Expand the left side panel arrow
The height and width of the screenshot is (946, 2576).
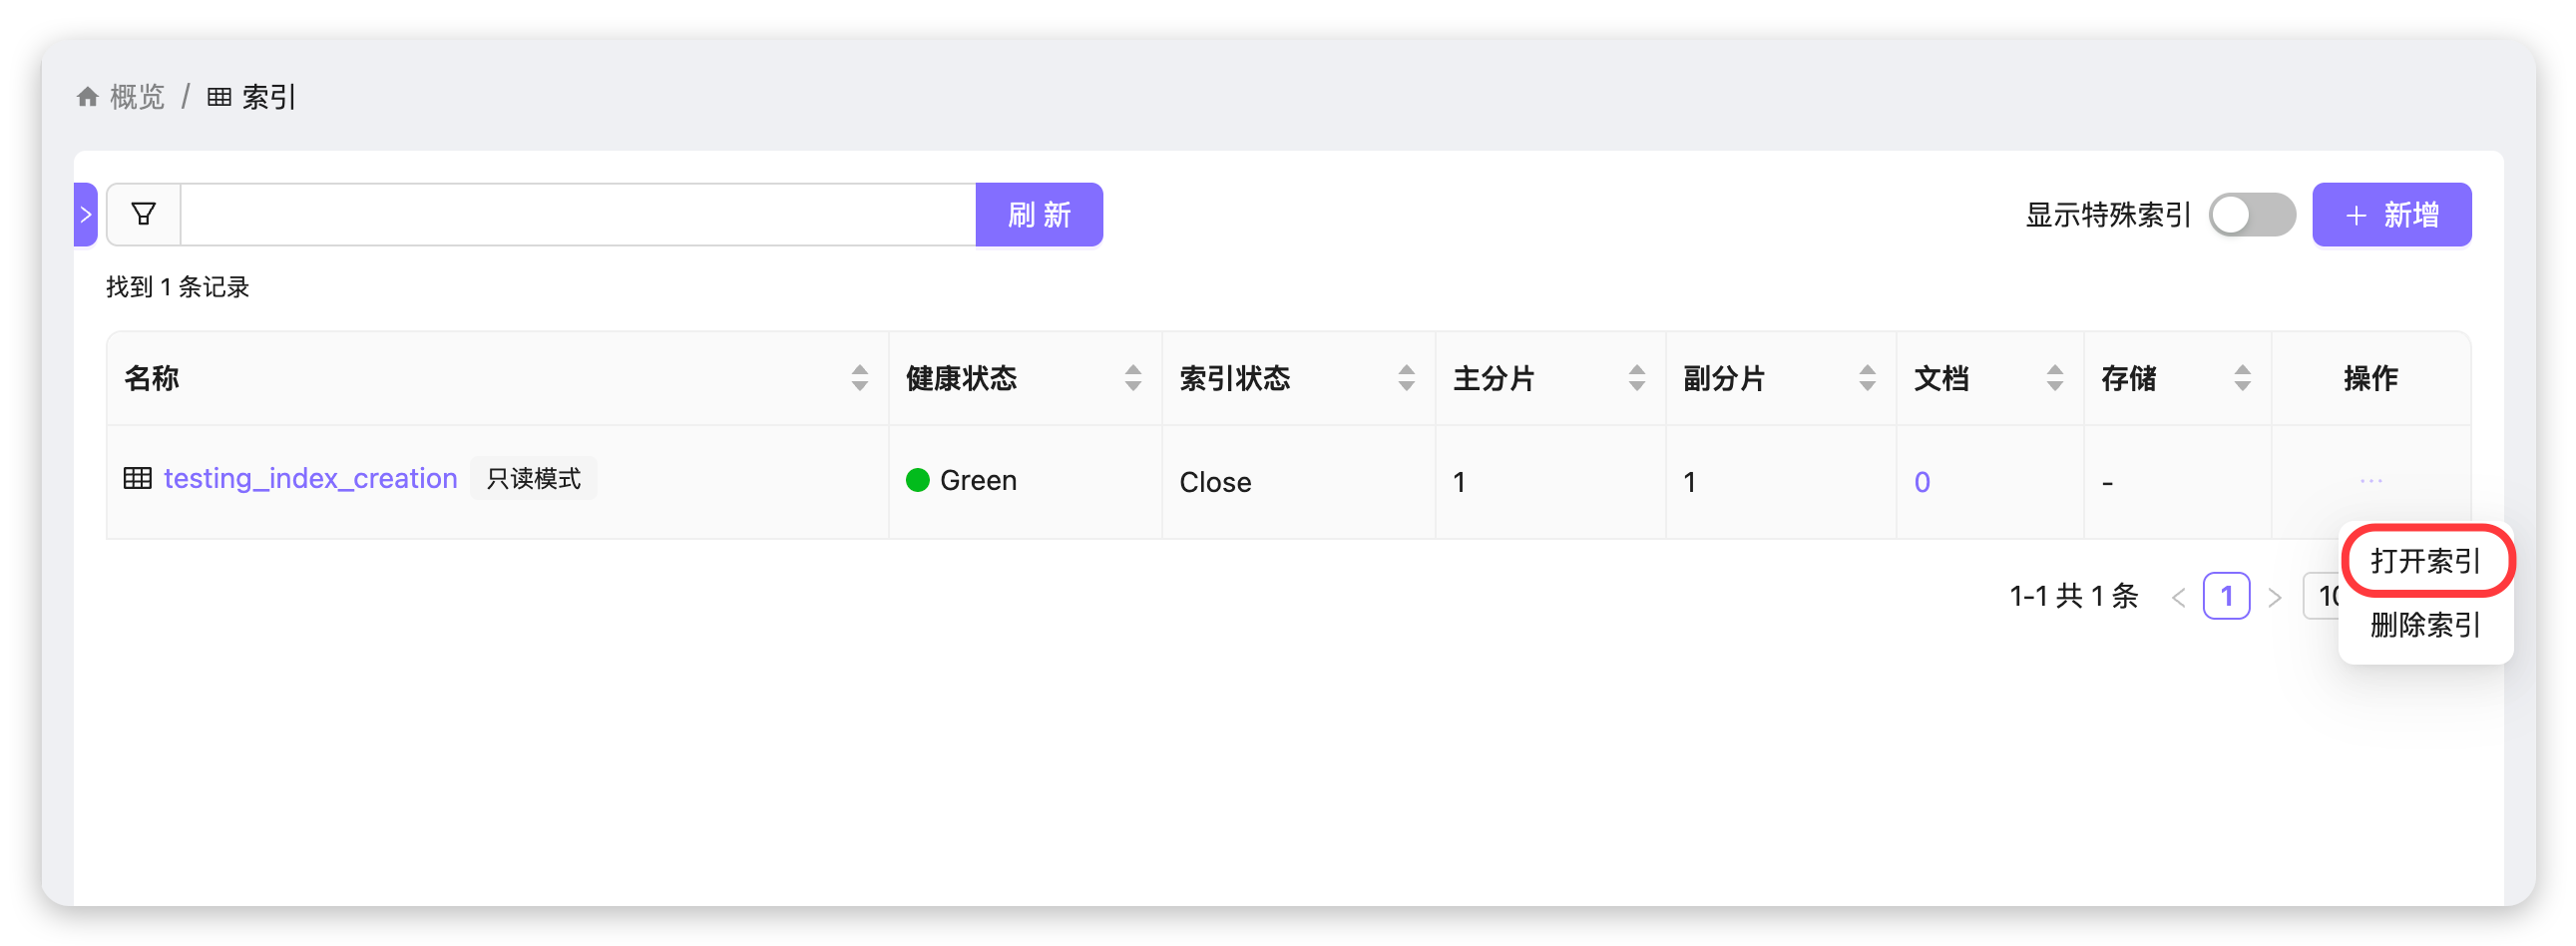point(86,214)
